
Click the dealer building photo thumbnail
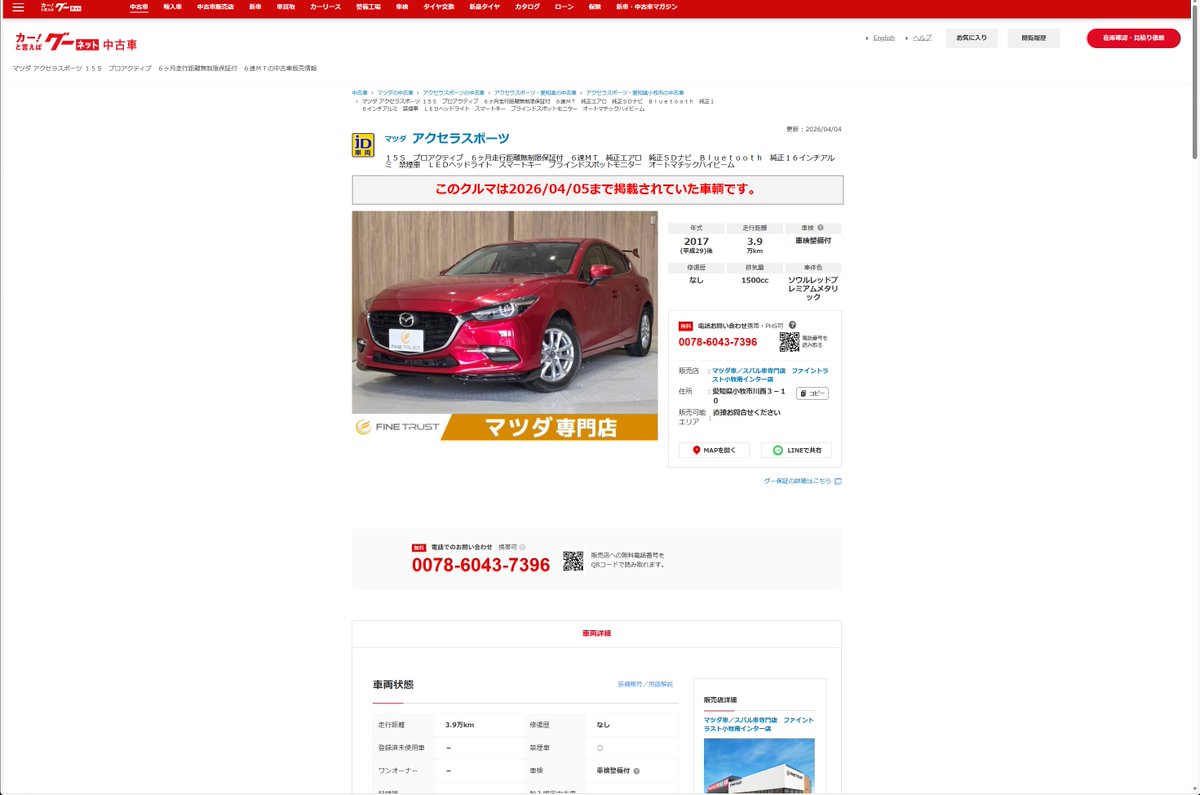[759, 766]
